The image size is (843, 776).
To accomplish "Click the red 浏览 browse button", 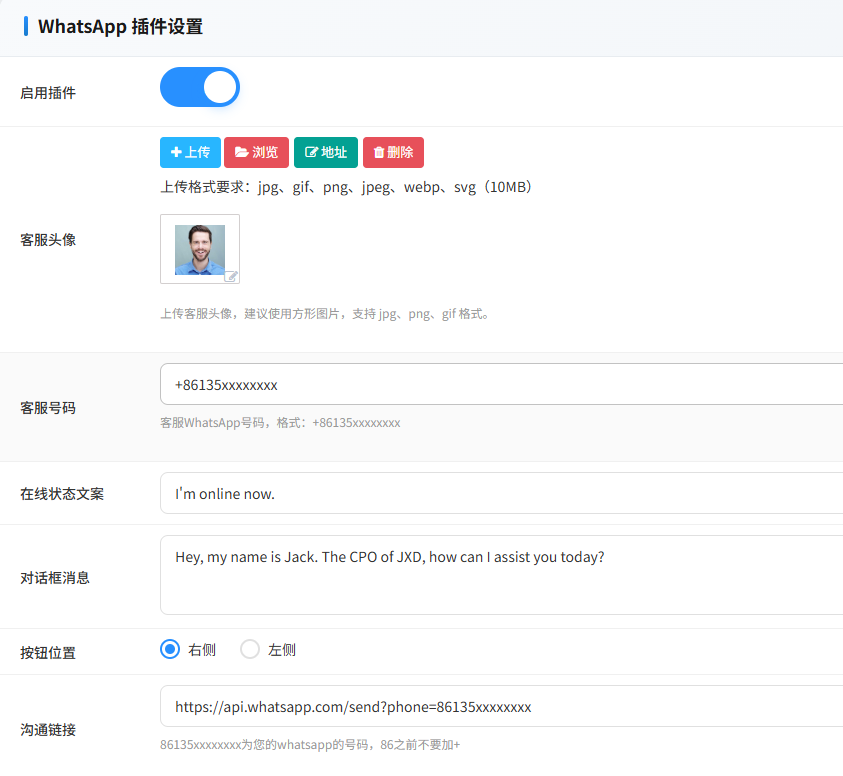I will pos(256,152).
